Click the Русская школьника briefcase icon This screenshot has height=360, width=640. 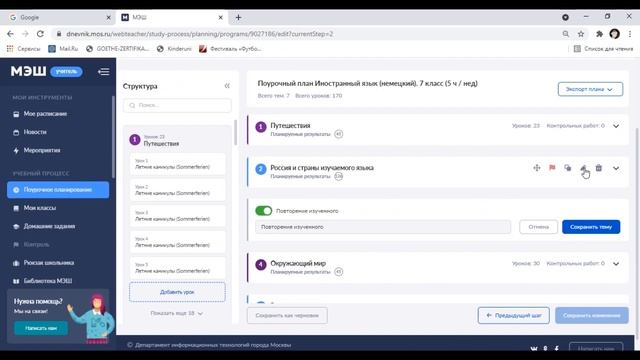pos(16,263)
